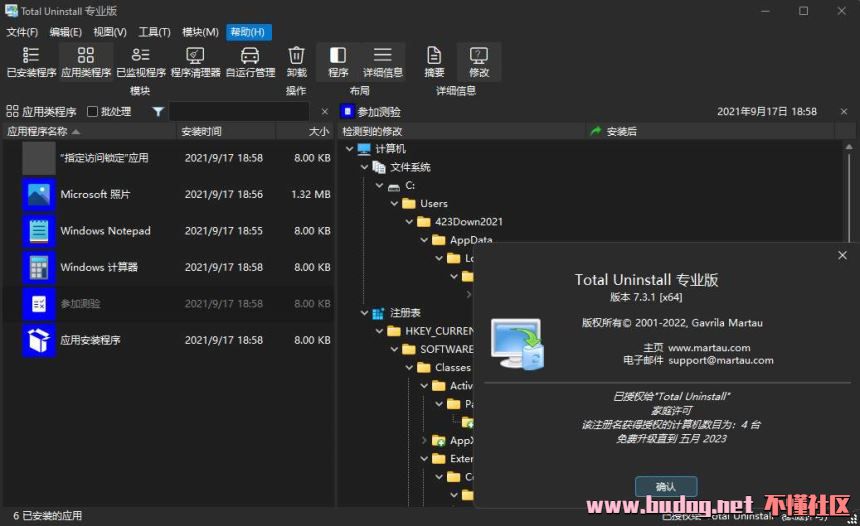Screen dimensions: 860x526
Task: Select the 应用安装程序 app icon
Action: point(39,340)
